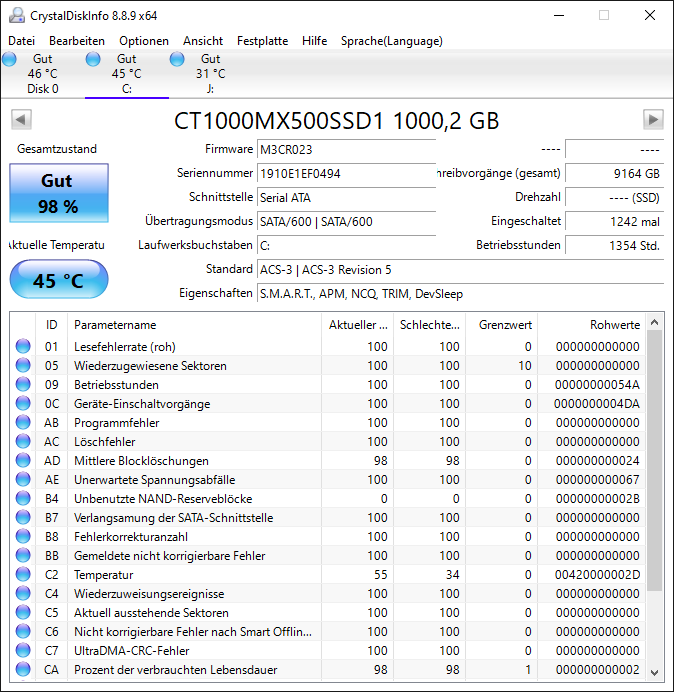Image resolution: width=674 pixels, height=692 pixels.
Task: Select the raw value 0000000004DA
Action: pyautogui.click(x=597, y=404)
